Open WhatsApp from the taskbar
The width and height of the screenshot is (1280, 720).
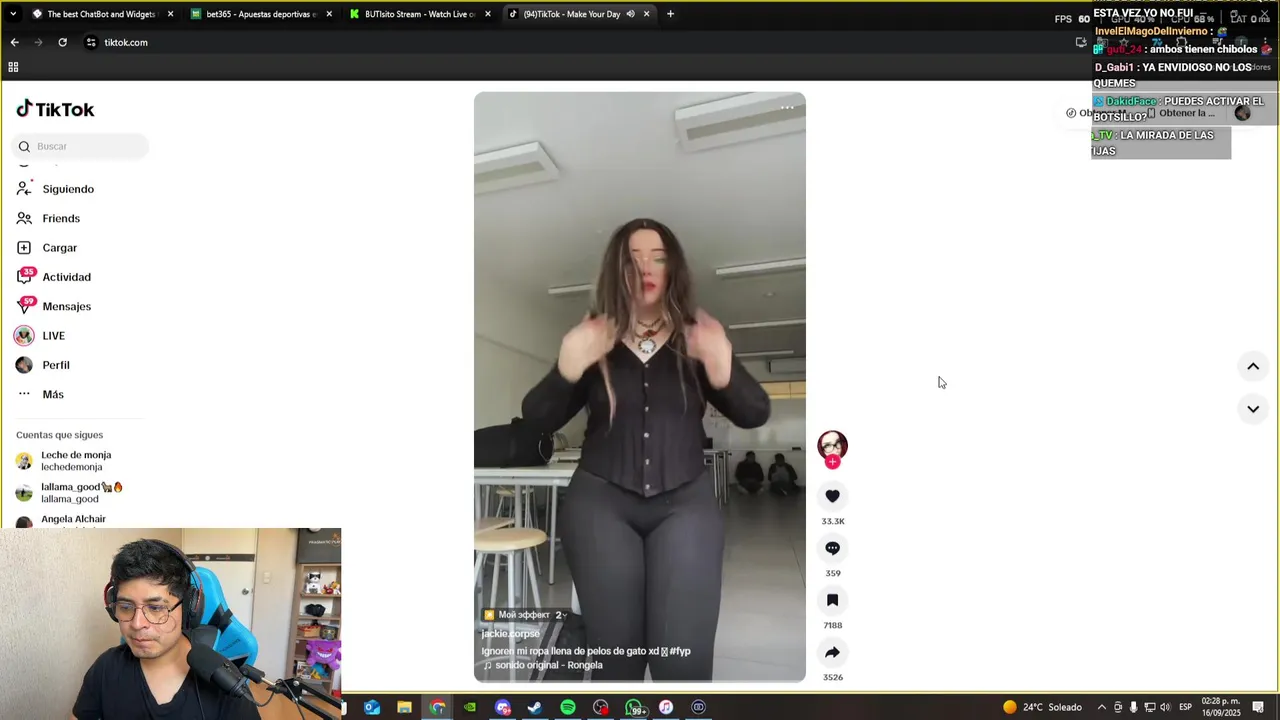pos(633,707)
